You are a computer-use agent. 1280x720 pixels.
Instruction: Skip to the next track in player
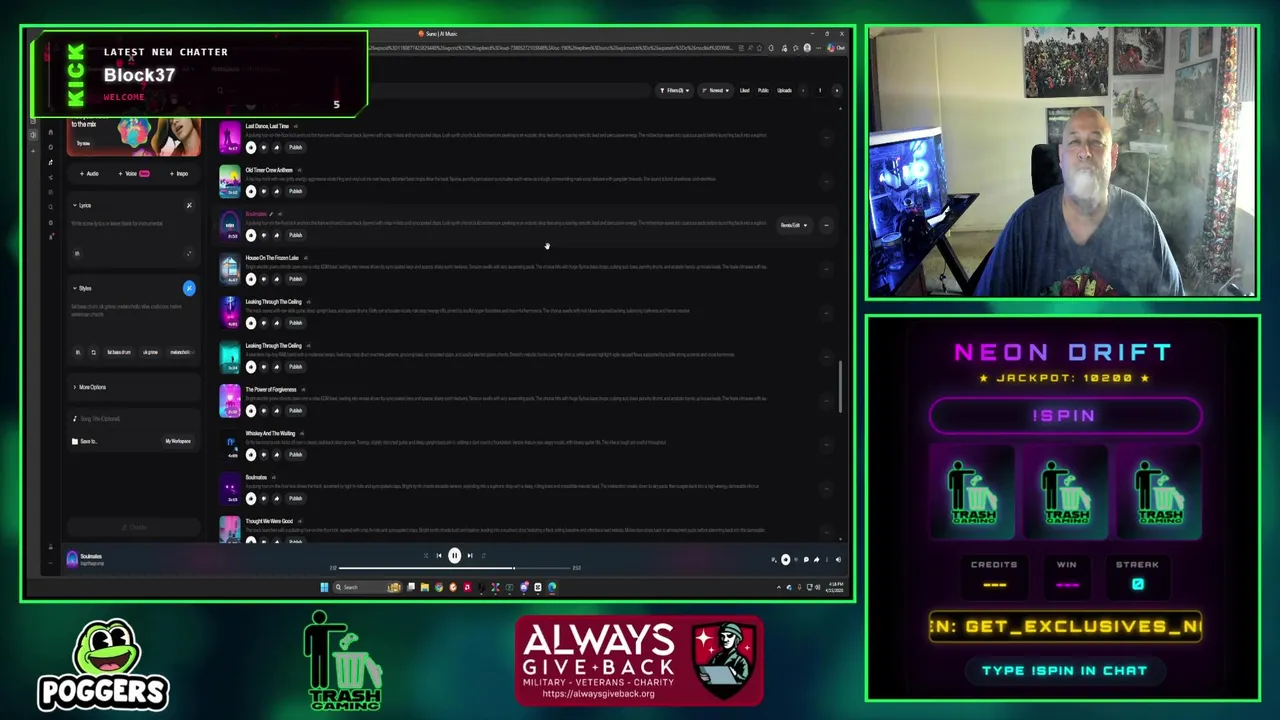coord(470,556)
